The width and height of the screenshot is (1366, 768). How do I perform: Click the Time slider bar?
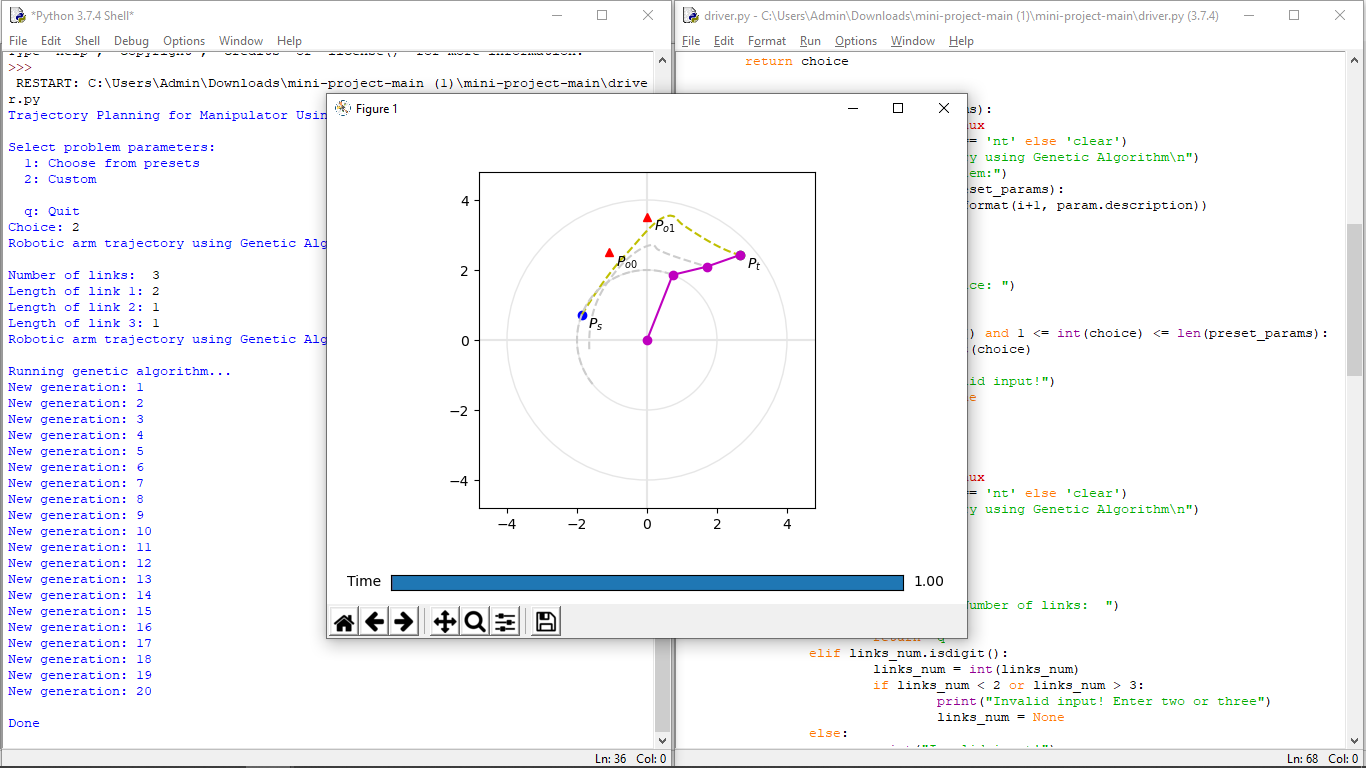647,582
